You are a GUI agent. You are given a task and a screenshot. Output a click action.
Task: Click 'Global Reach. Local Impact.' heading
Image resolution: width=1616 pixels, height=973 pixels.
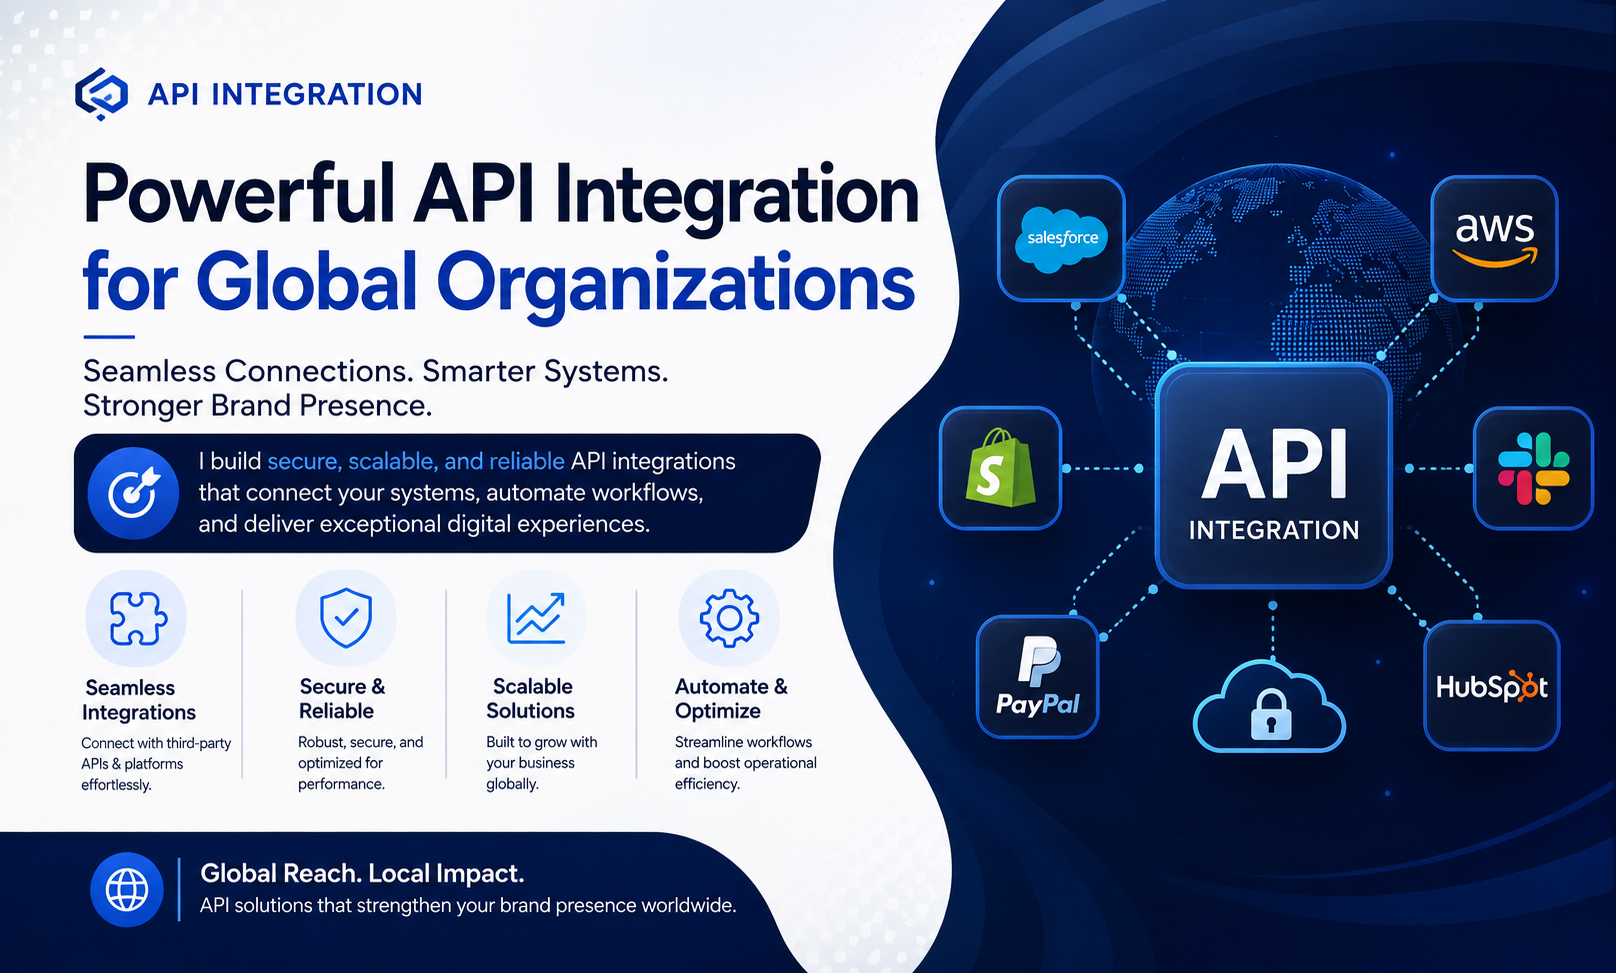pyautogui.click(x=362, y=873)
